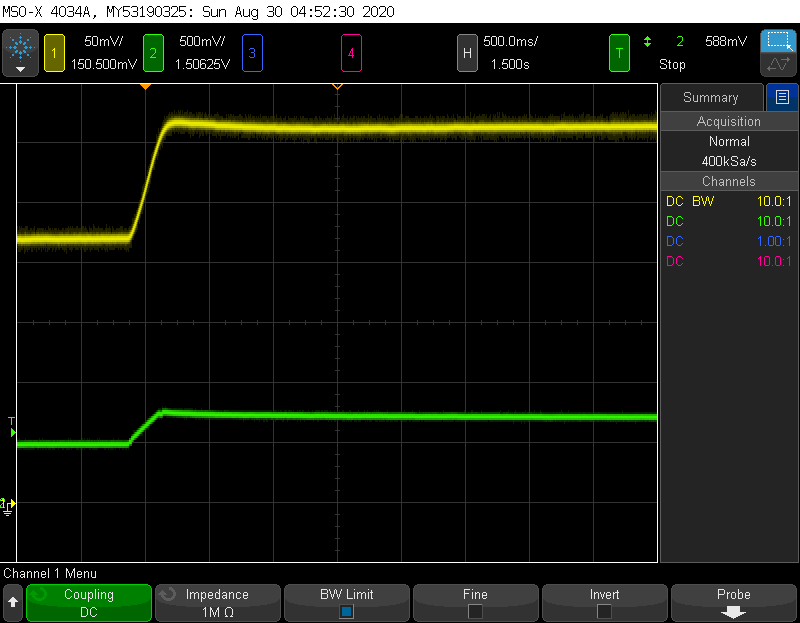Select the green channel 2 button
The height and width of the screenshot is (623, 800).
(153, 52)
